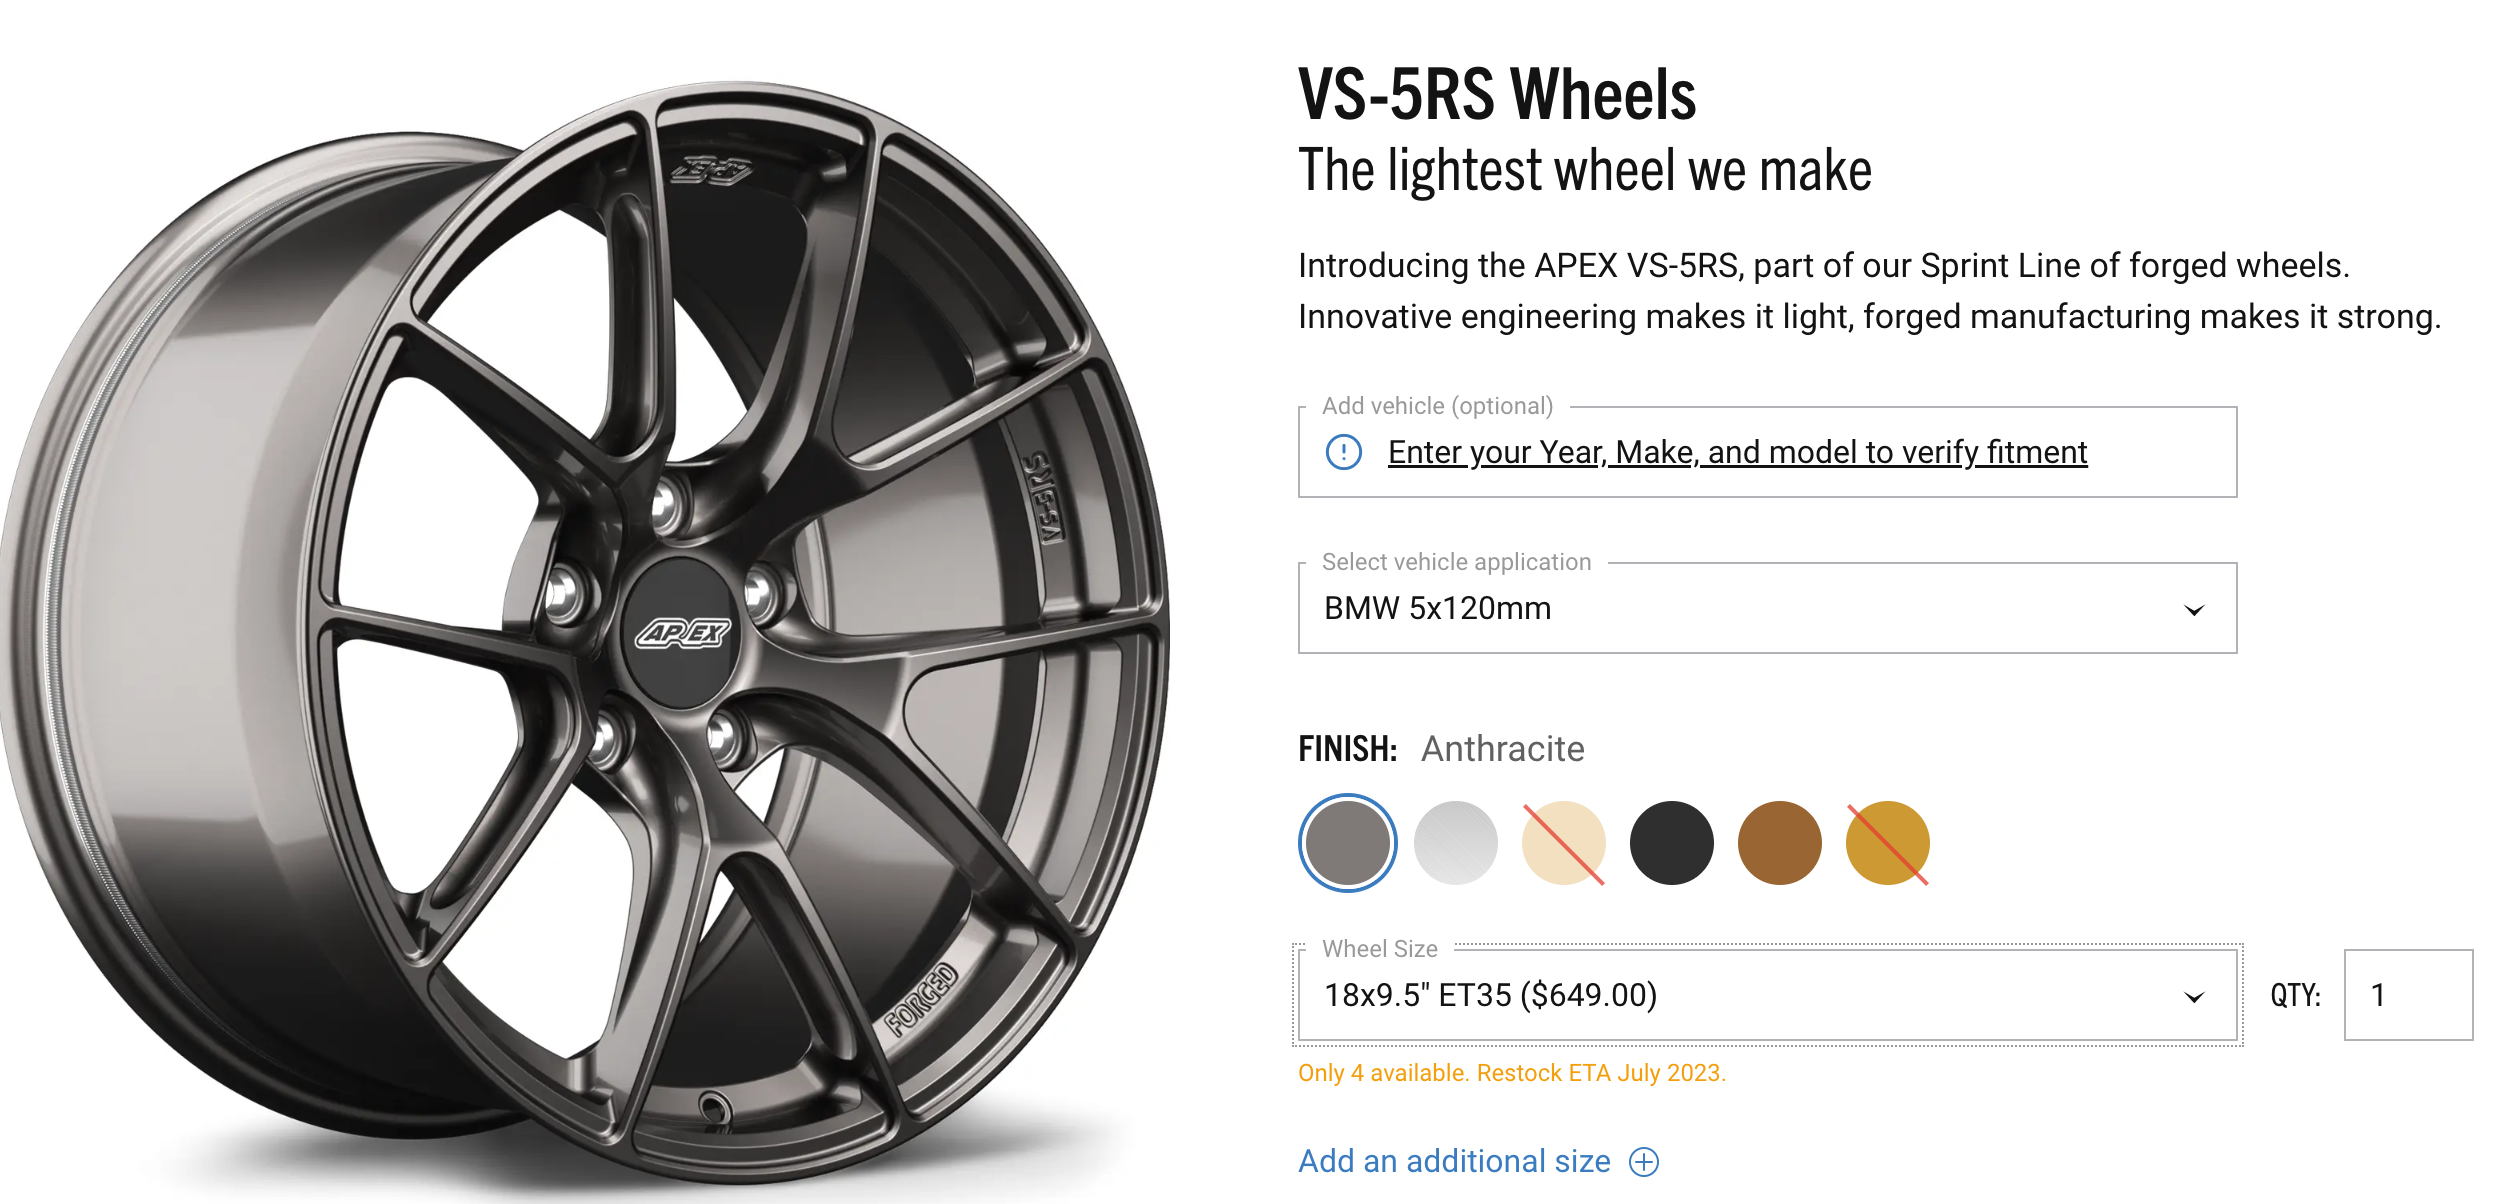
Task: Choose the bronze finish swatch
Action: coord(1779,843)
